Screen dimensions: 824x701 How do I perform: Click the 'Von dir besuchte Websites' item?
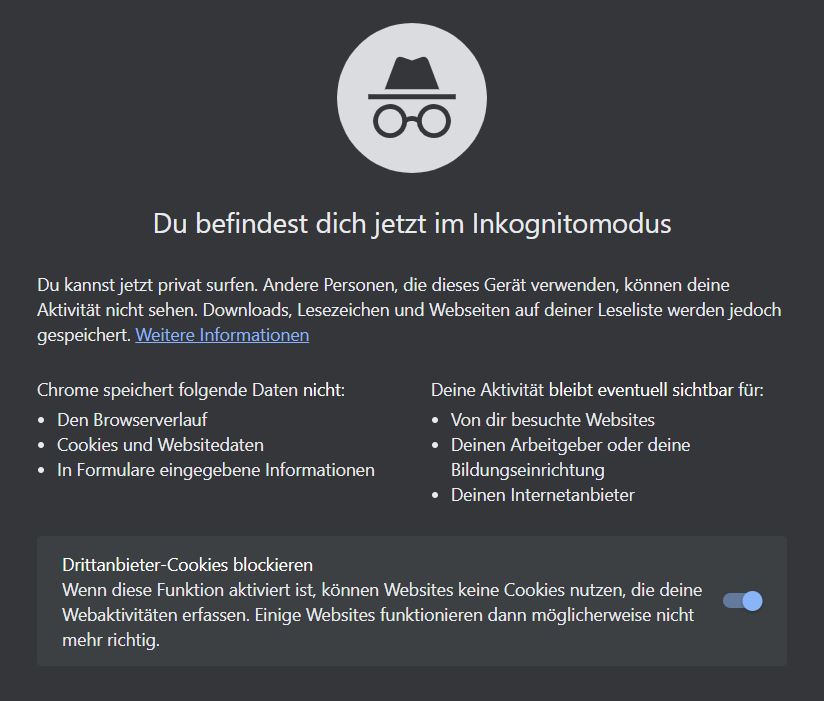pyautogui.click(x=553, y=419)
